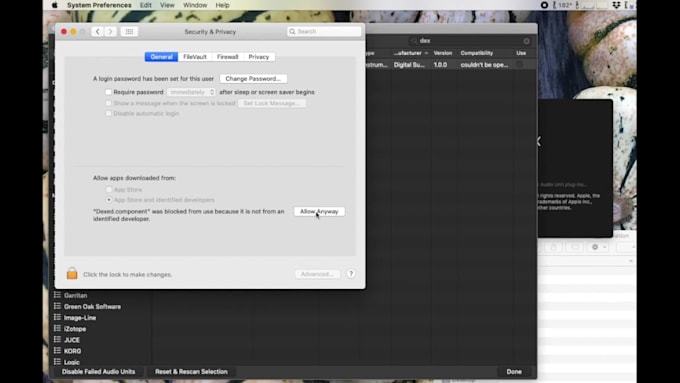680x383 pixels.
Task: Click the list icon beside Green Oak Software
Action: coord(57,306)
